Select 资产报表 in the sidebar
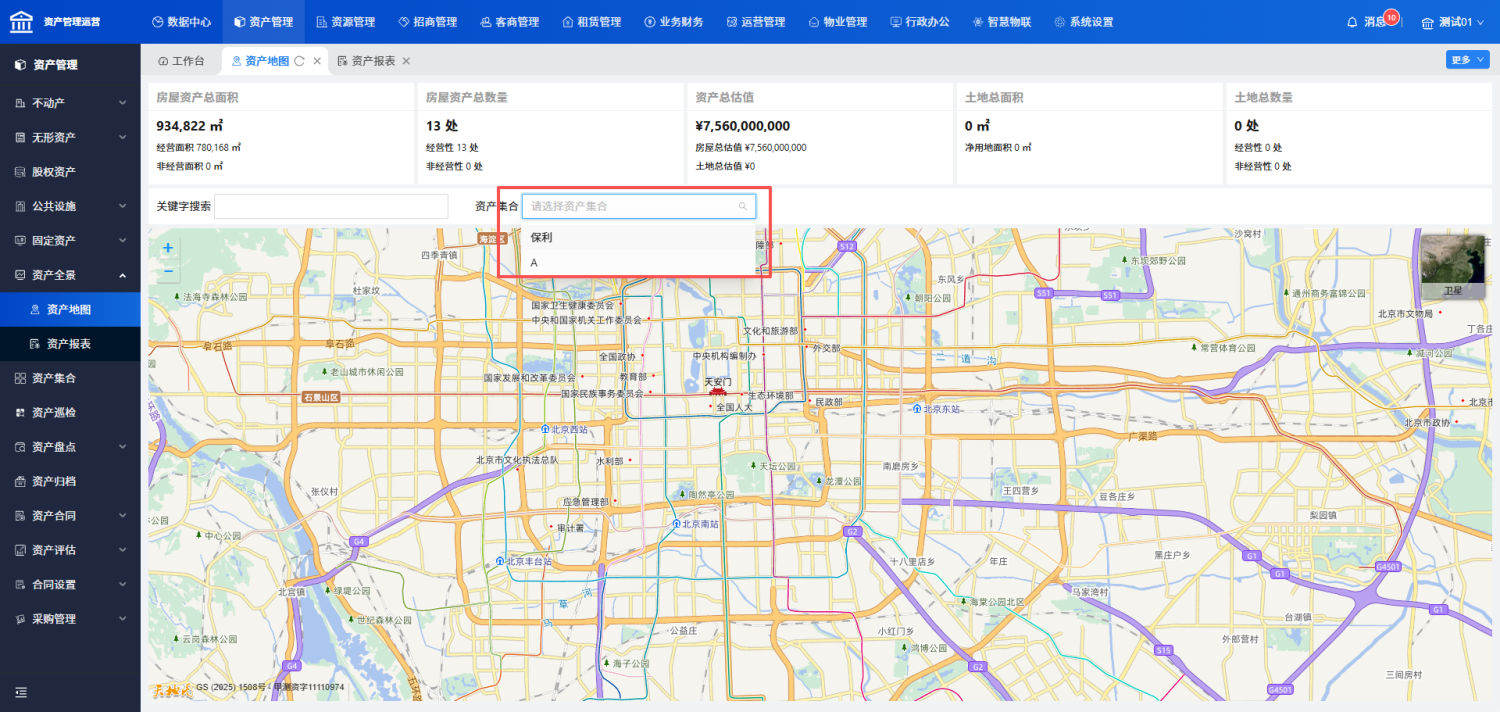This screenshot has width=1500, height=712. coord(70,344)
